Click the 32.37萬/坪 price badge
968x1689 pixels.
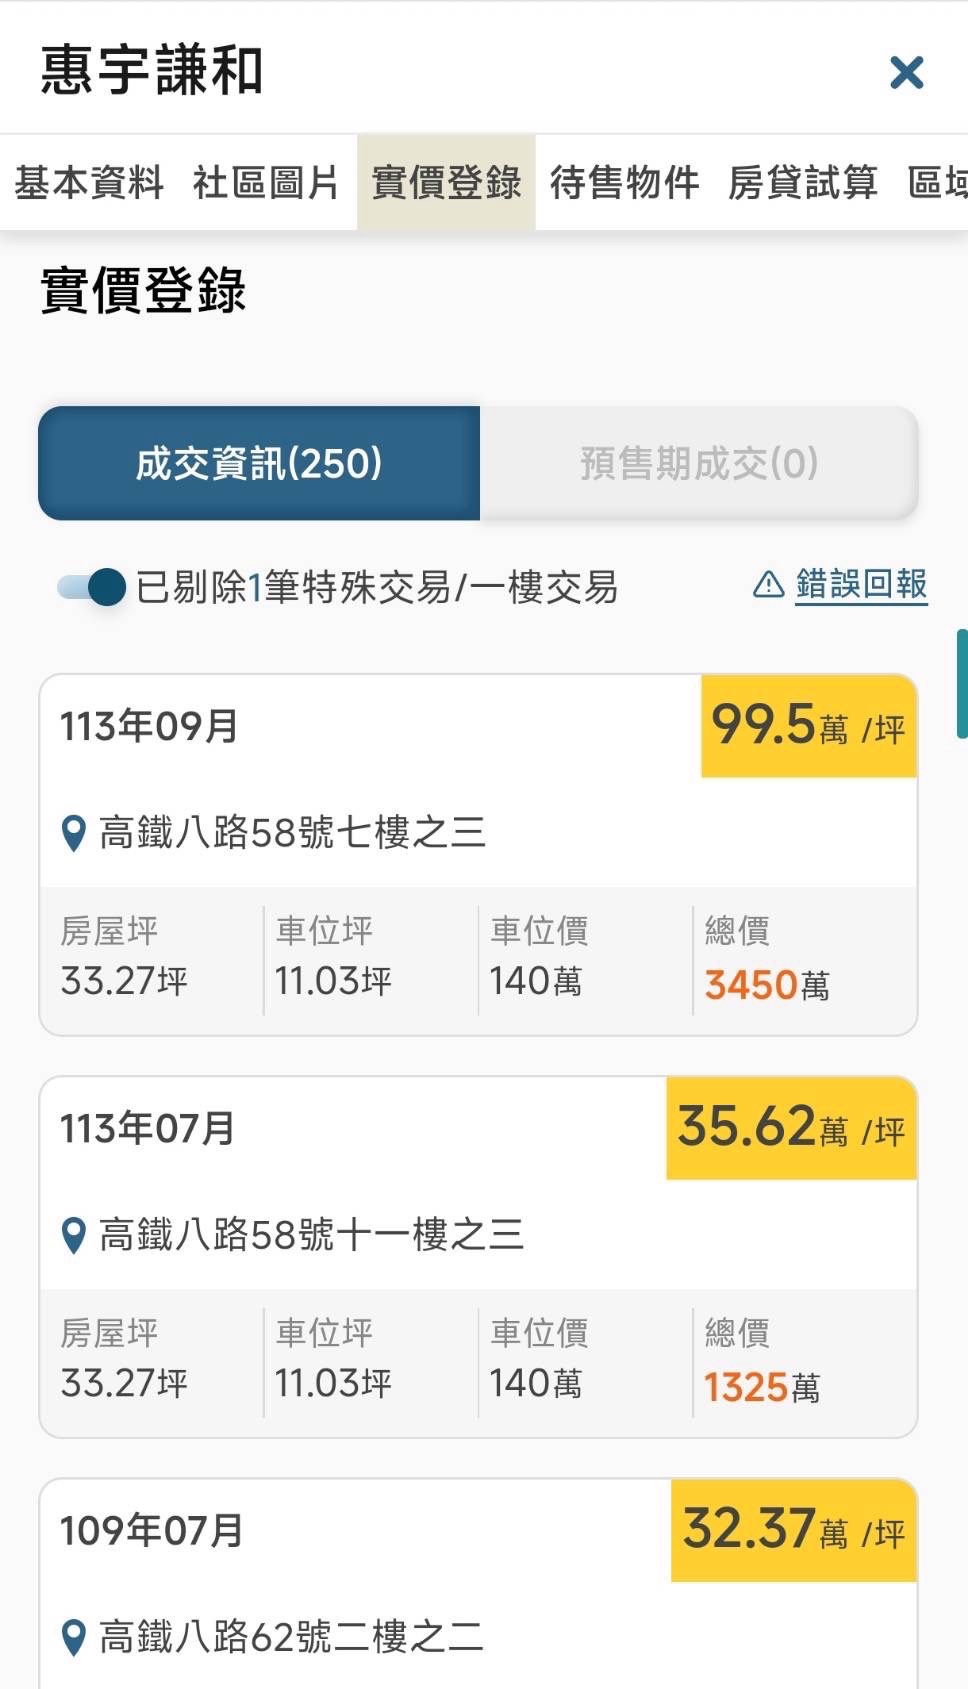(794, 1530)
